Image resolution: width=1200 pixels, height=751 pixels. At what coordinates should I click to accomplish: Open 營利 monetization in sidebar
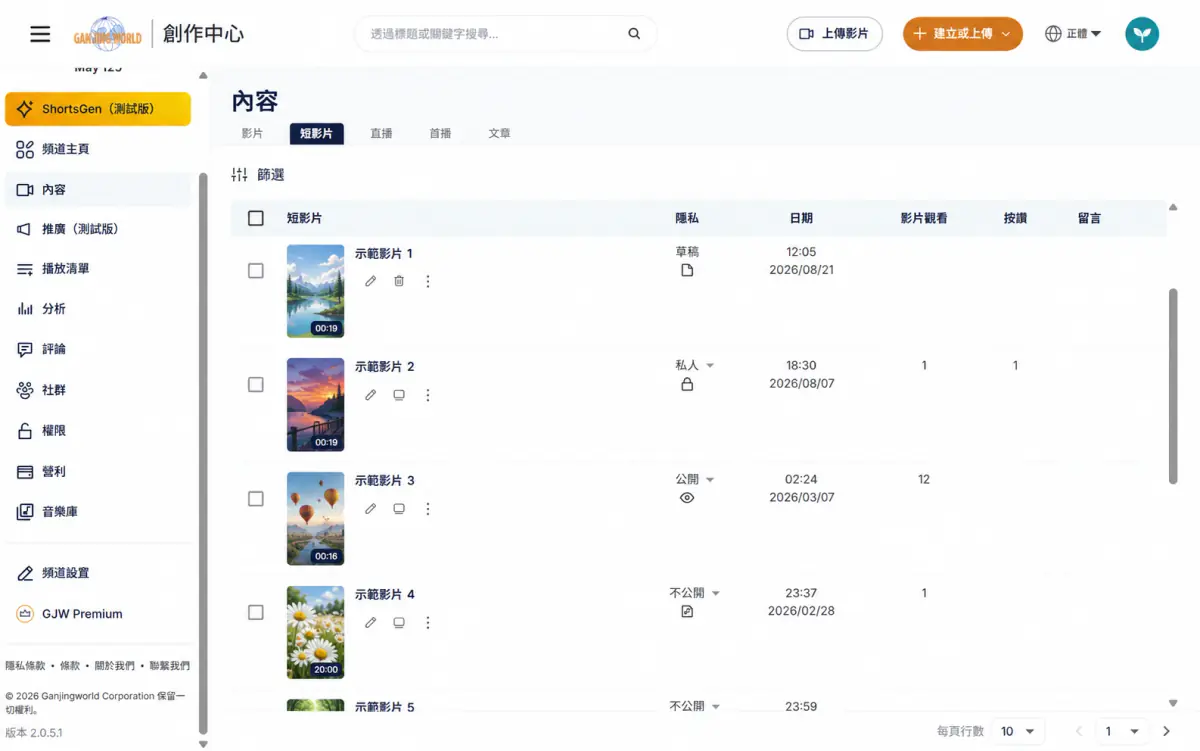coord(97,472)
